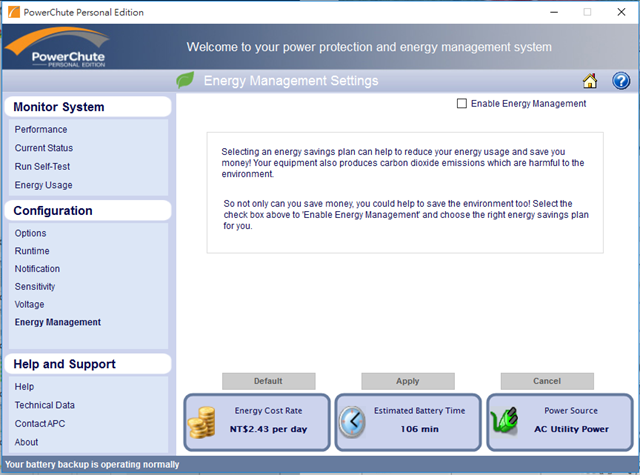Screen dimensions: 640x475
Task: Click the 'AC Utility Power' value
Action: click(571, 429)
